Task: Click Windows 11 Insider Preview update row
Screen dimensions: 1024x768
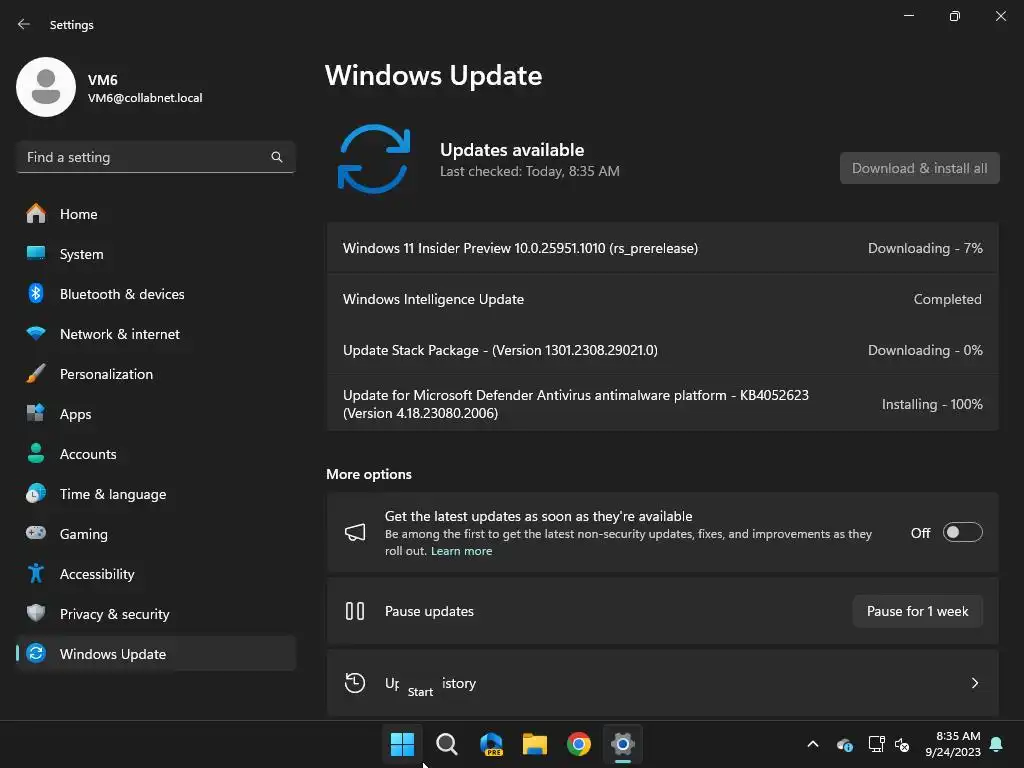Action: pos(663,248)
